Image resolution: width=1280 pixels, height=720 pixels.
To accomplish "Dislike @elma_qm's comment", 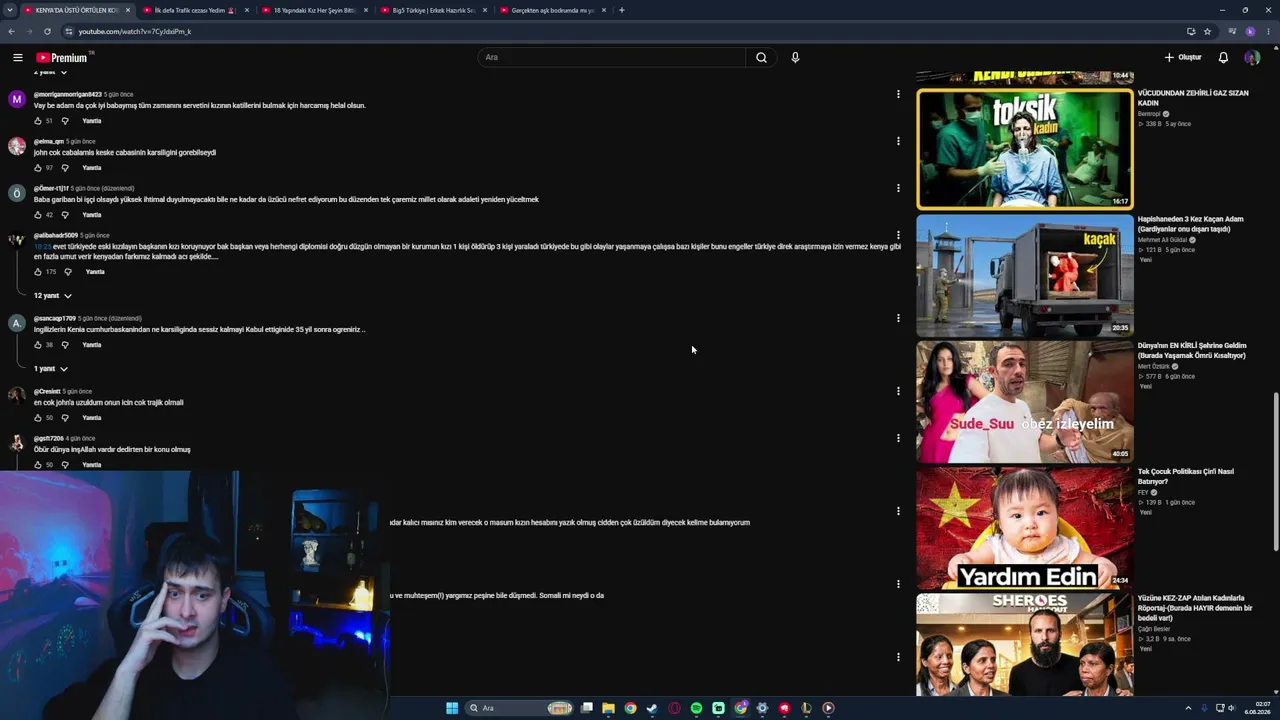I will (65, 168).
